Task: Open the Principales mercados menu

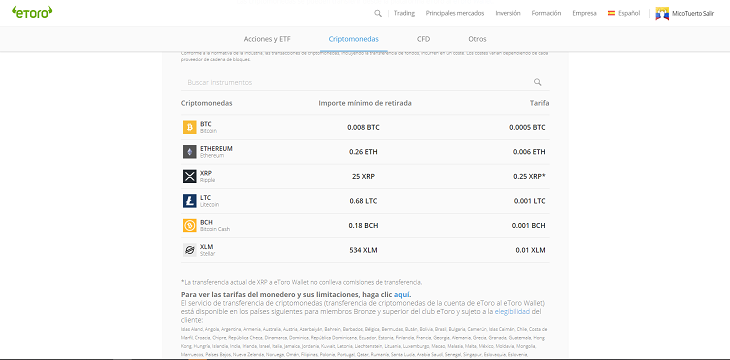Action: [455, 13]
